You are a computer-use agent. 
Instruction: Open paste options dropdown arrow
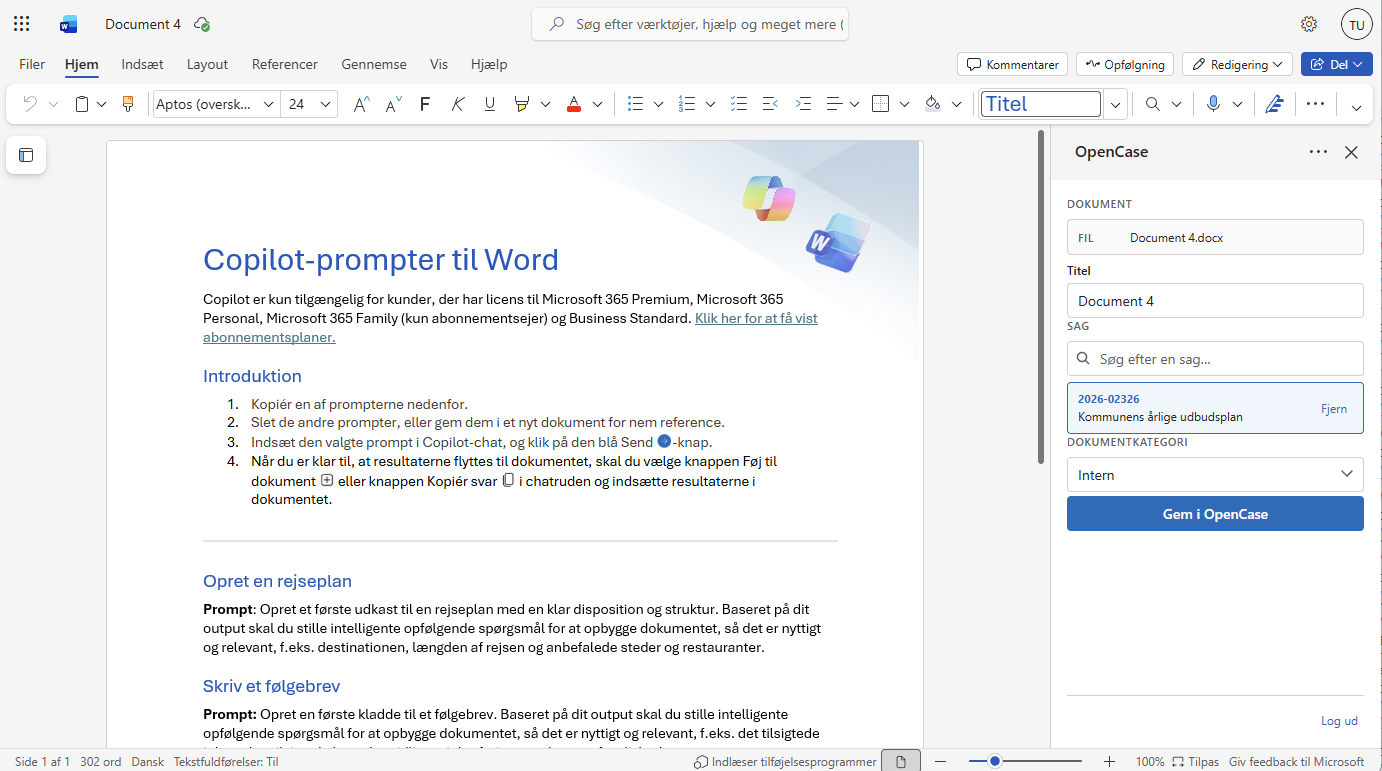click(x=101, y=104)
